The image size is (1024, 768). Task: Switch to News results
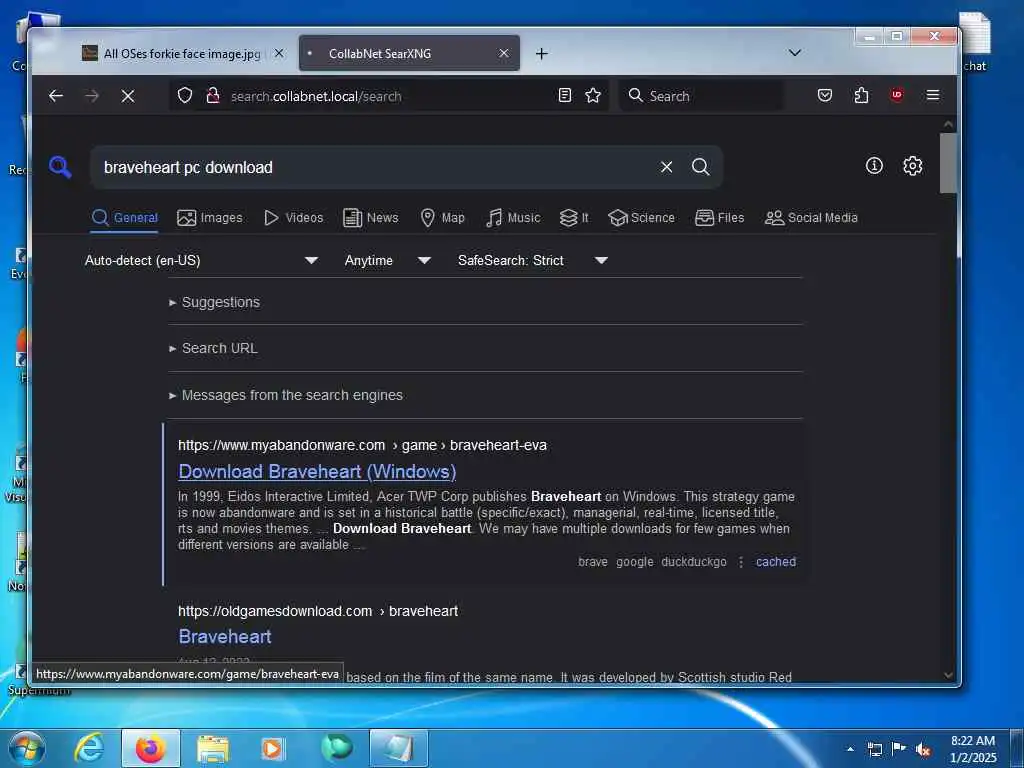[370, 217]
